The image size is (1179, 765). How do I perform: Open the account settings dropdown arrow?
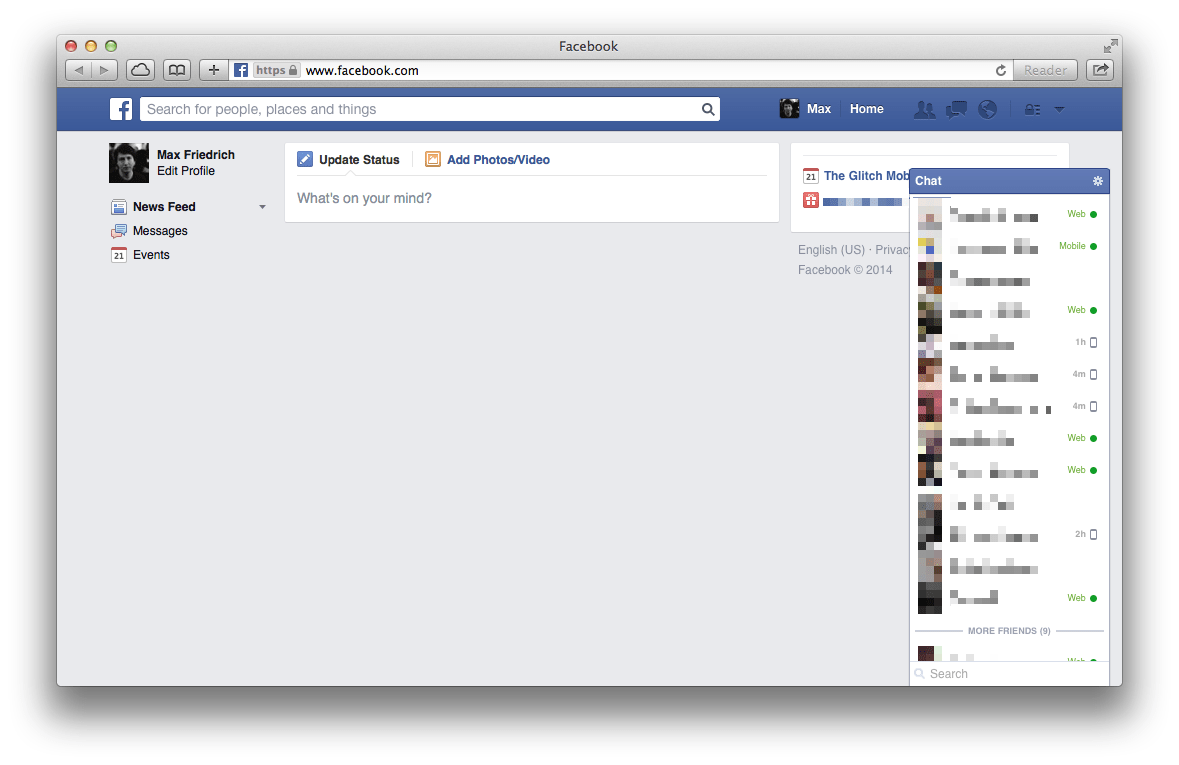tap(1059, 109)
